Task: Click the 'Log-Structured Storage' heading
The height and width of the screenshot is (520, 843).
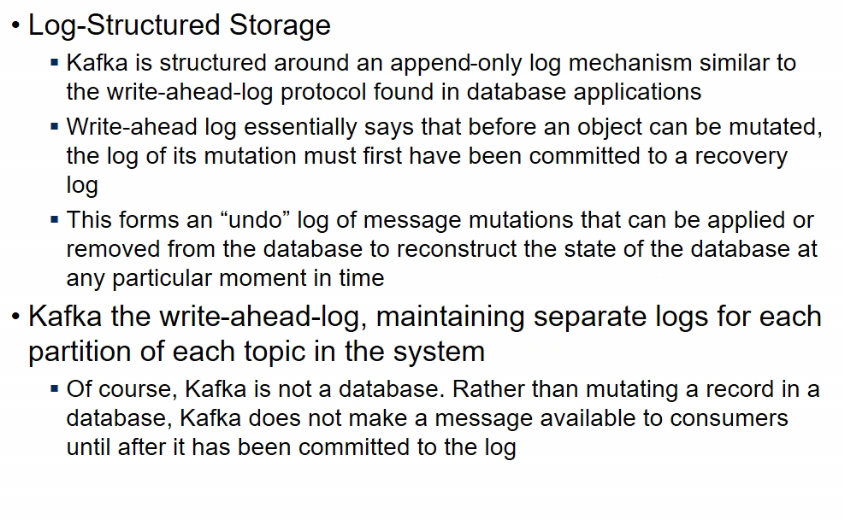Action: 179,25
